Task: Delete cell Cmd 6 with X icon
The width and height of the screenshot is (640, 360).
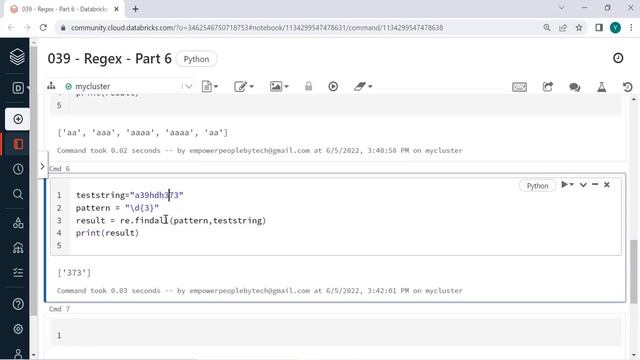Action: [607, 185]
